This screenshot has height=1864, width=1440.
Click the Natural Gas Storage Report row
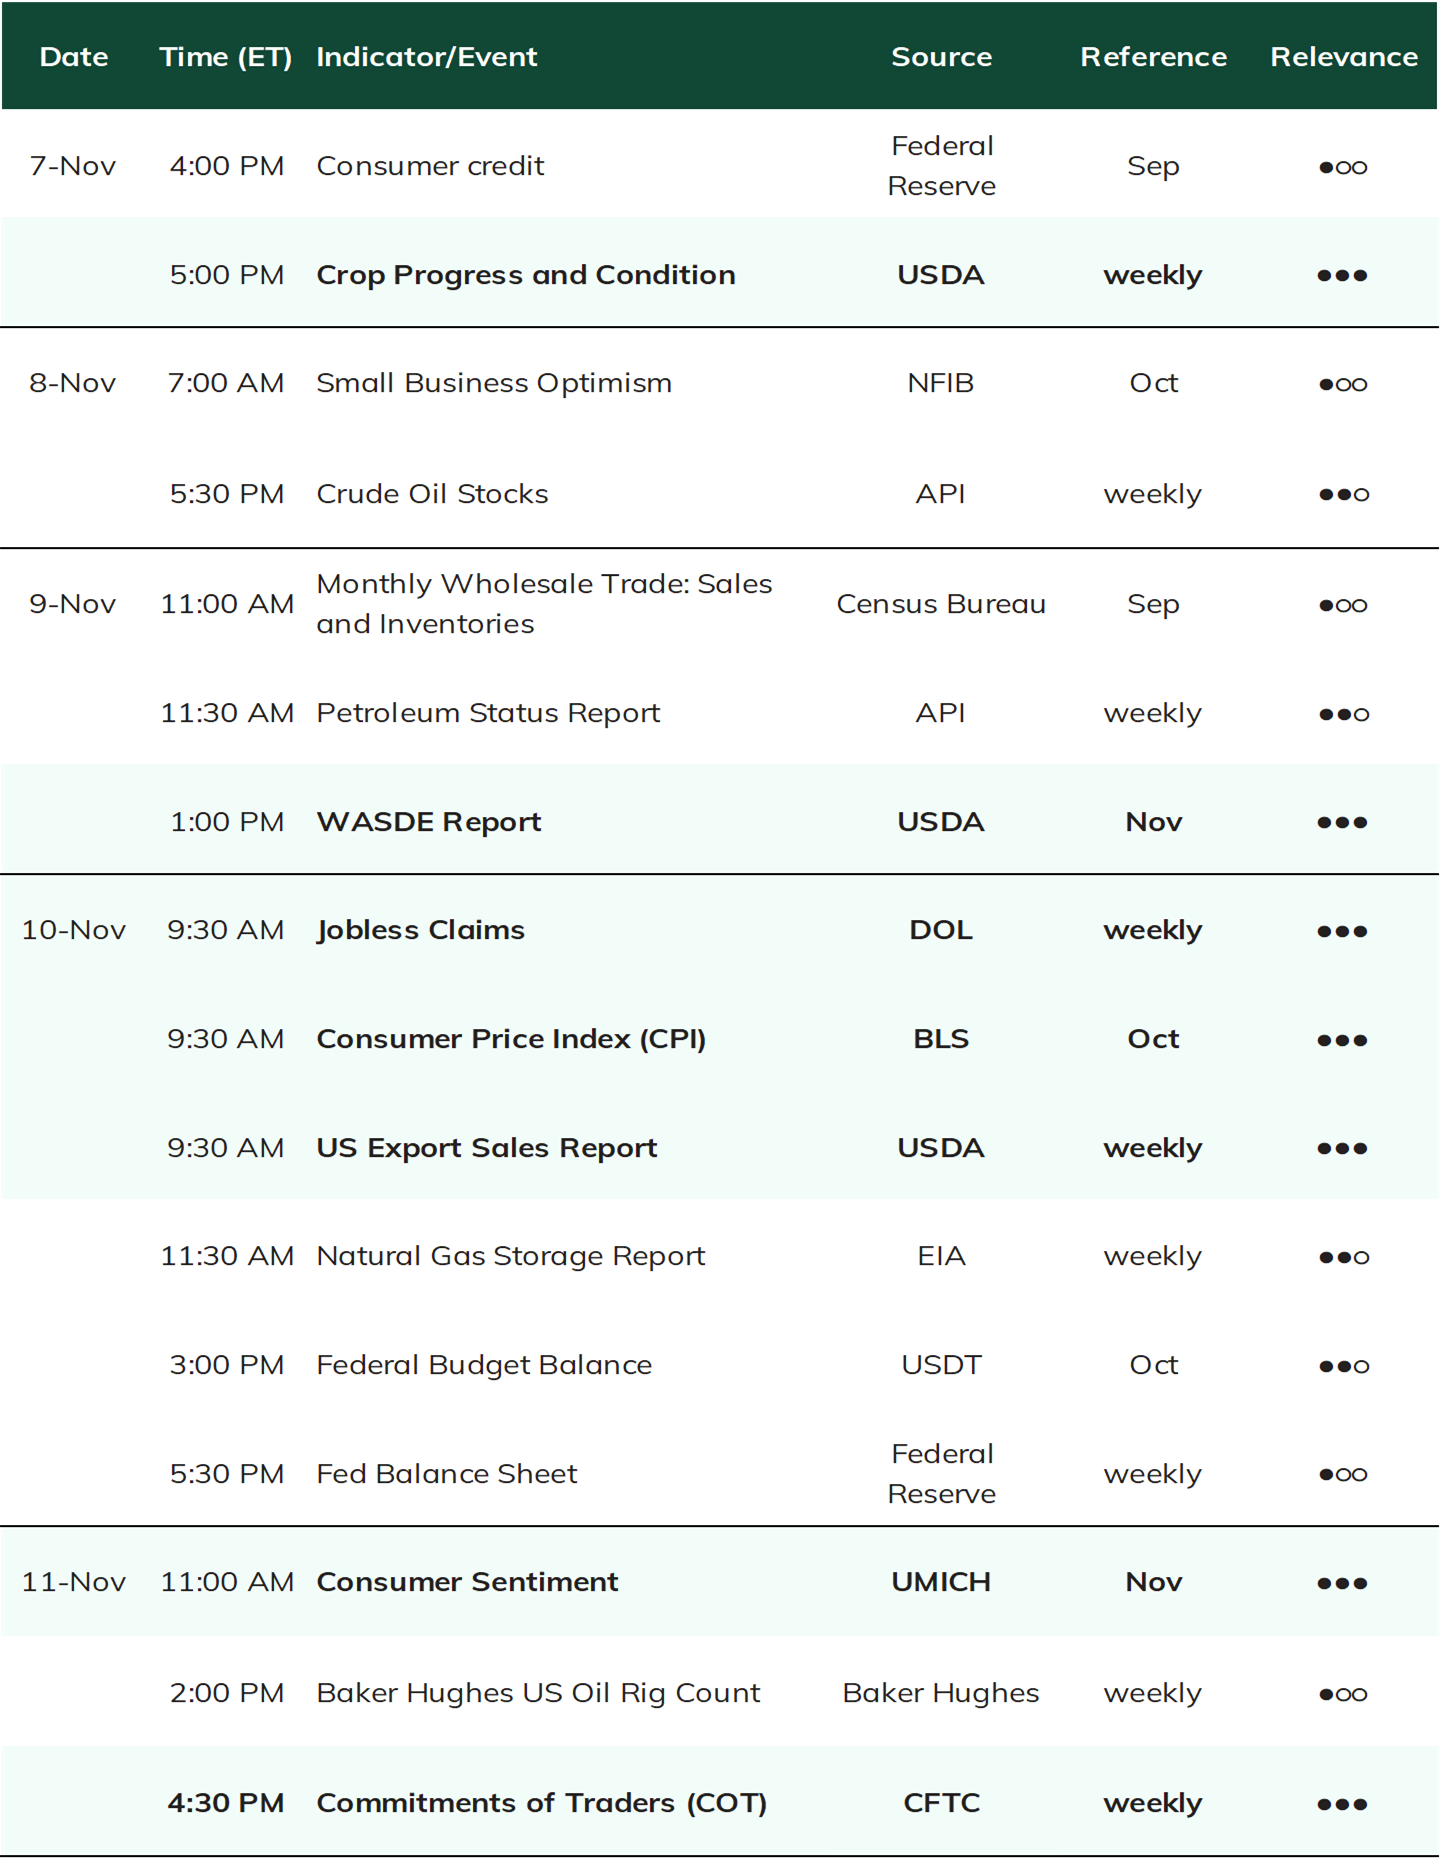click(720, 1256)
